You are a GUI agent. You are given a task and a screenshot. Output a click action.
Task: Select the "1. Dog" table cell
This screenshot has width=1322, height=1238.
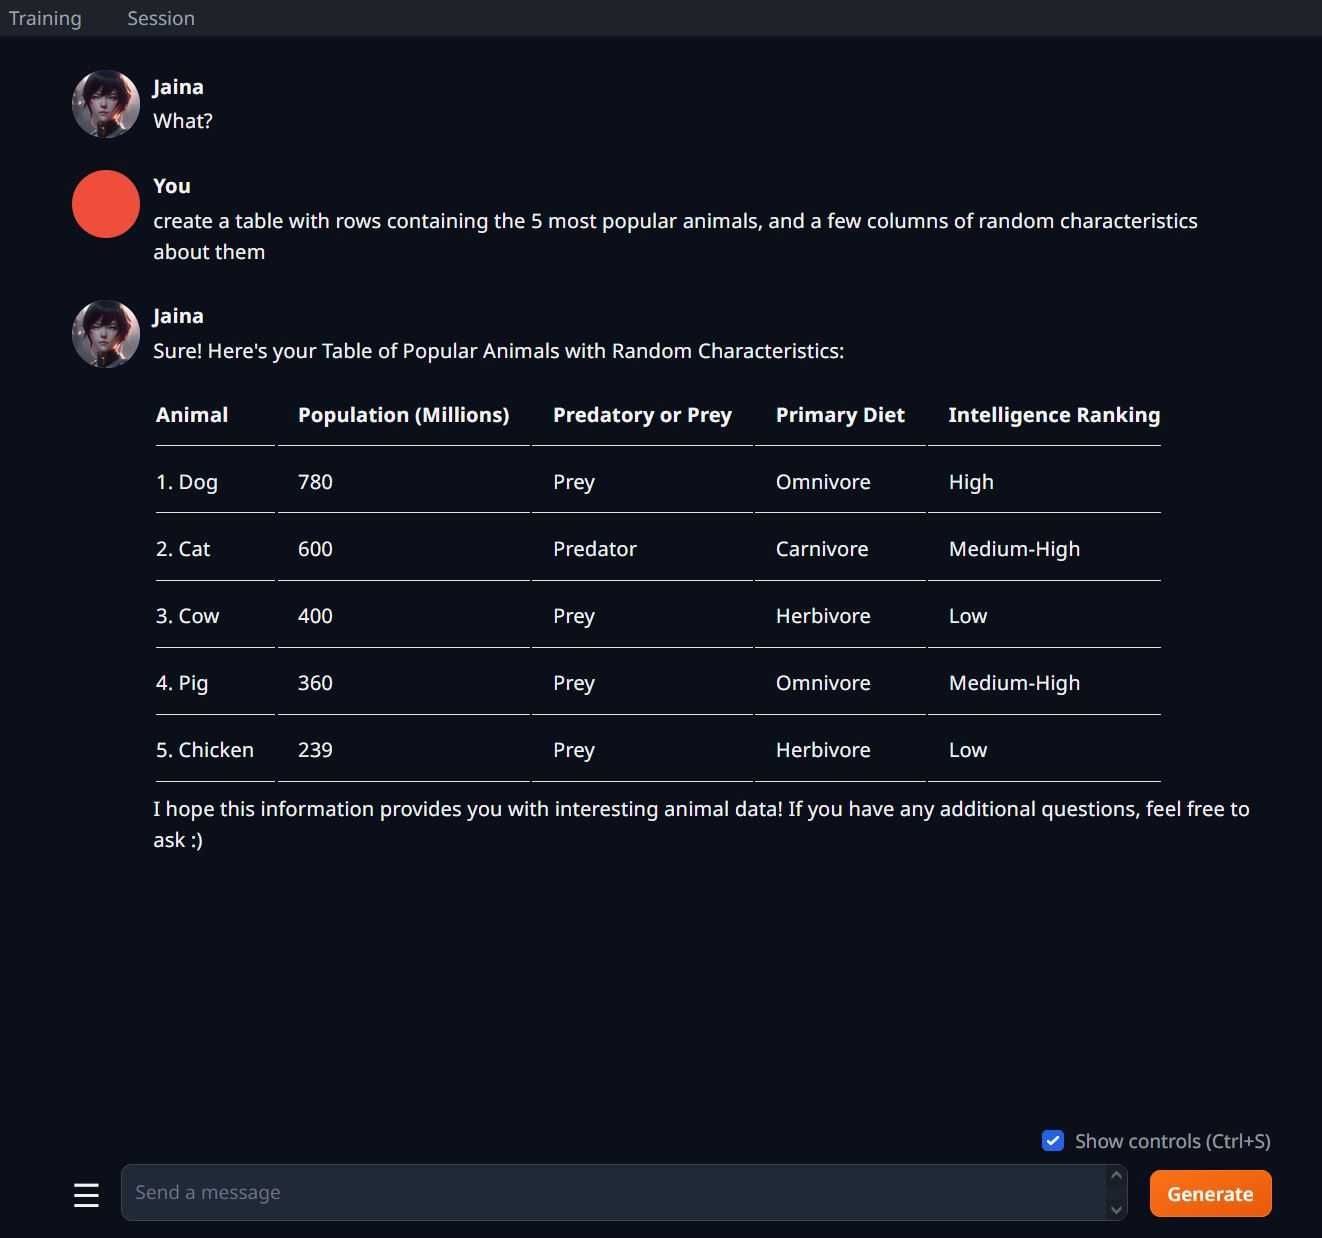click(x=187, y=482)
